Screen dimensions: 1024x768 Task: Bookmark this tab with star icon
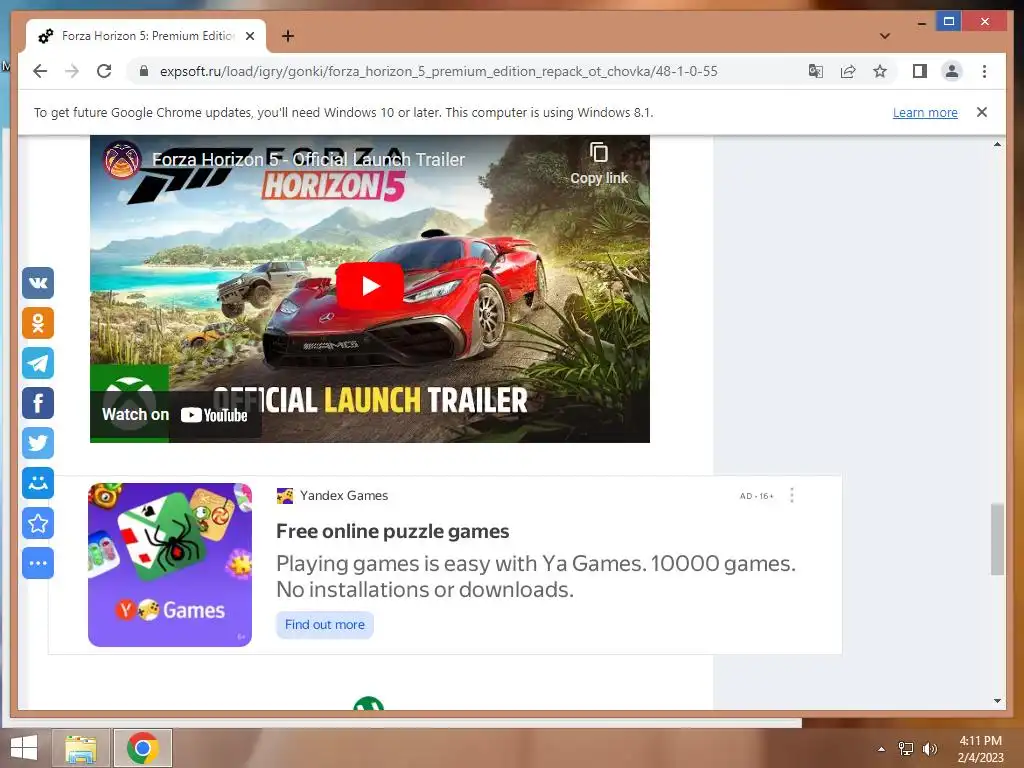click(880, 71)
